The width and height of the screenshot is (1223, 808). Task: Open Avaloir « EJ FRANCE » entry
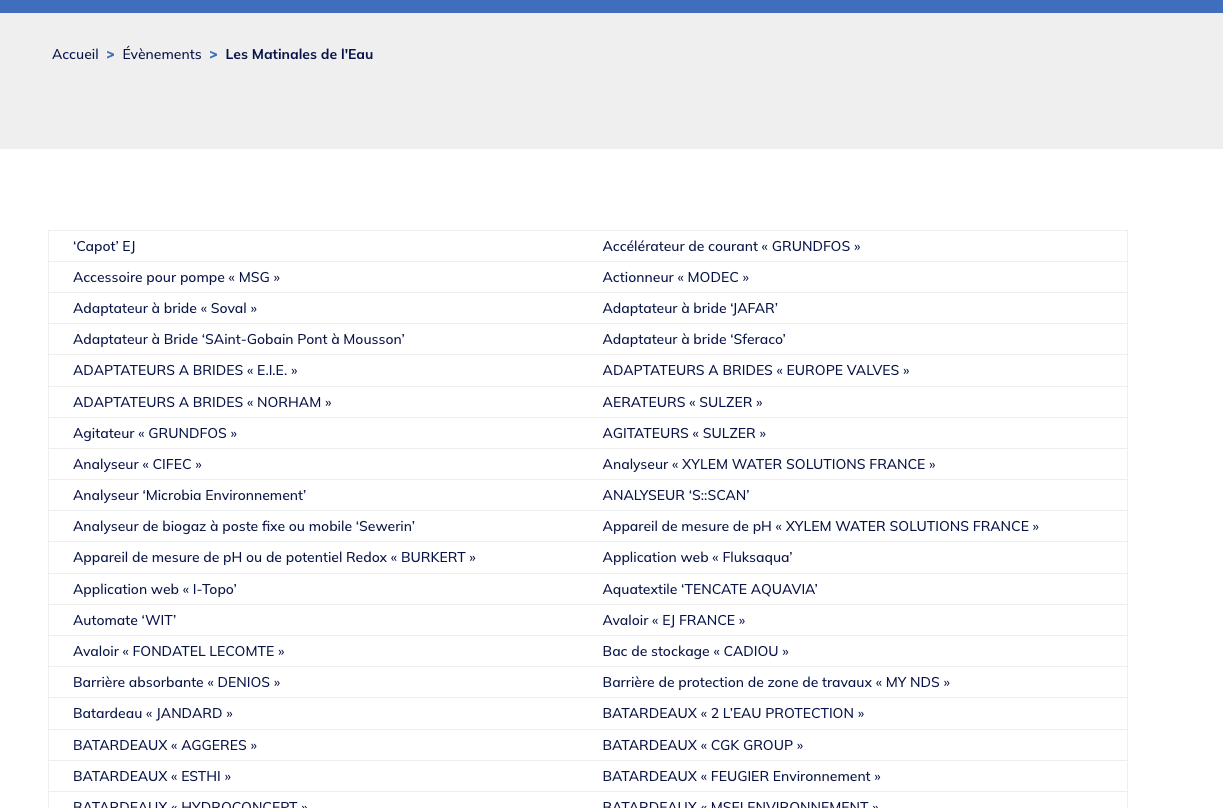674,620
